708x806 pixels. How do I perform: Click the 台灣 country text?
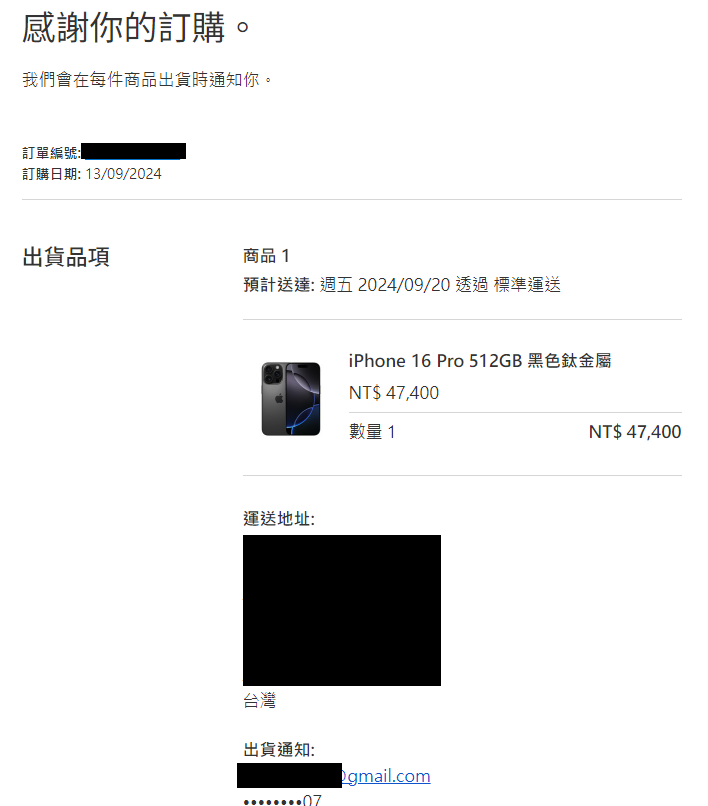pos(260,701)
